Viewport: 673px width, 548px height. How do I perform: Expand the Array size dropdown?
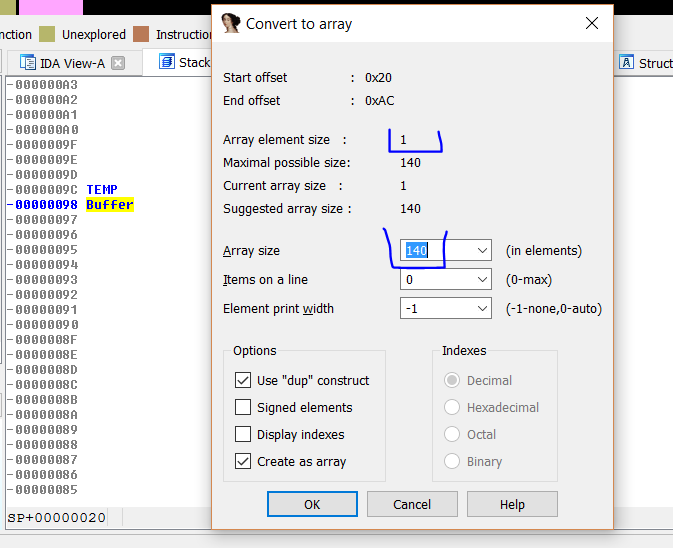tap(483, 251)
